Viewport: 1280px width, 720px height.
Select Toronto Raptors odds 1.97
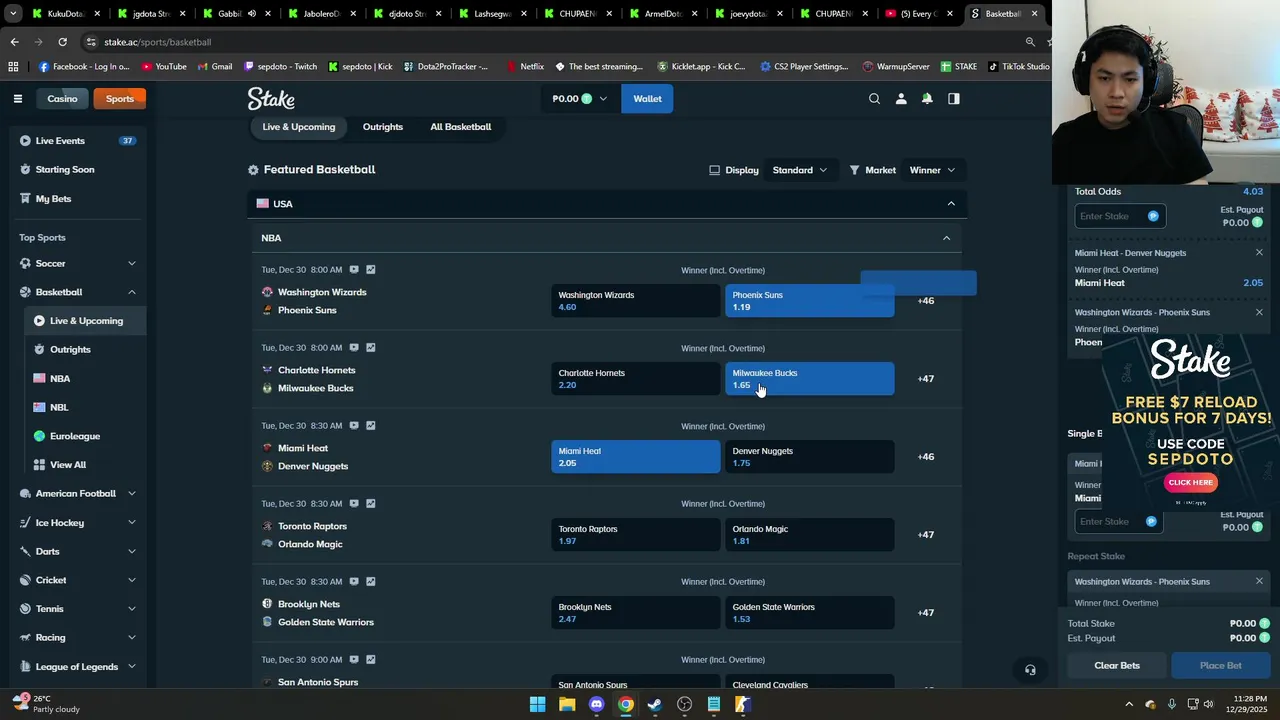(635, 535)
